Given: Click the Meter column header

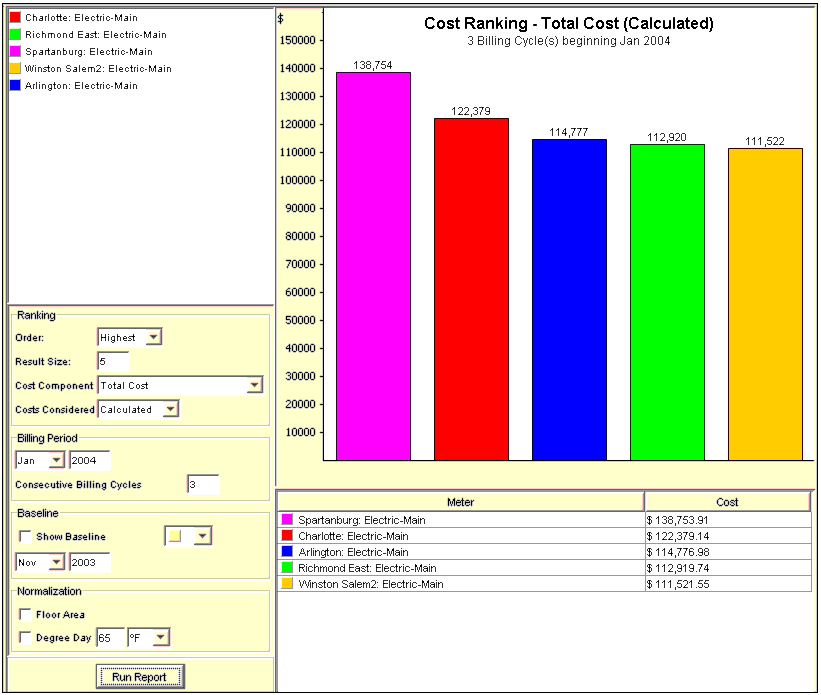Looking at the screenshot, I should point(460,502).
